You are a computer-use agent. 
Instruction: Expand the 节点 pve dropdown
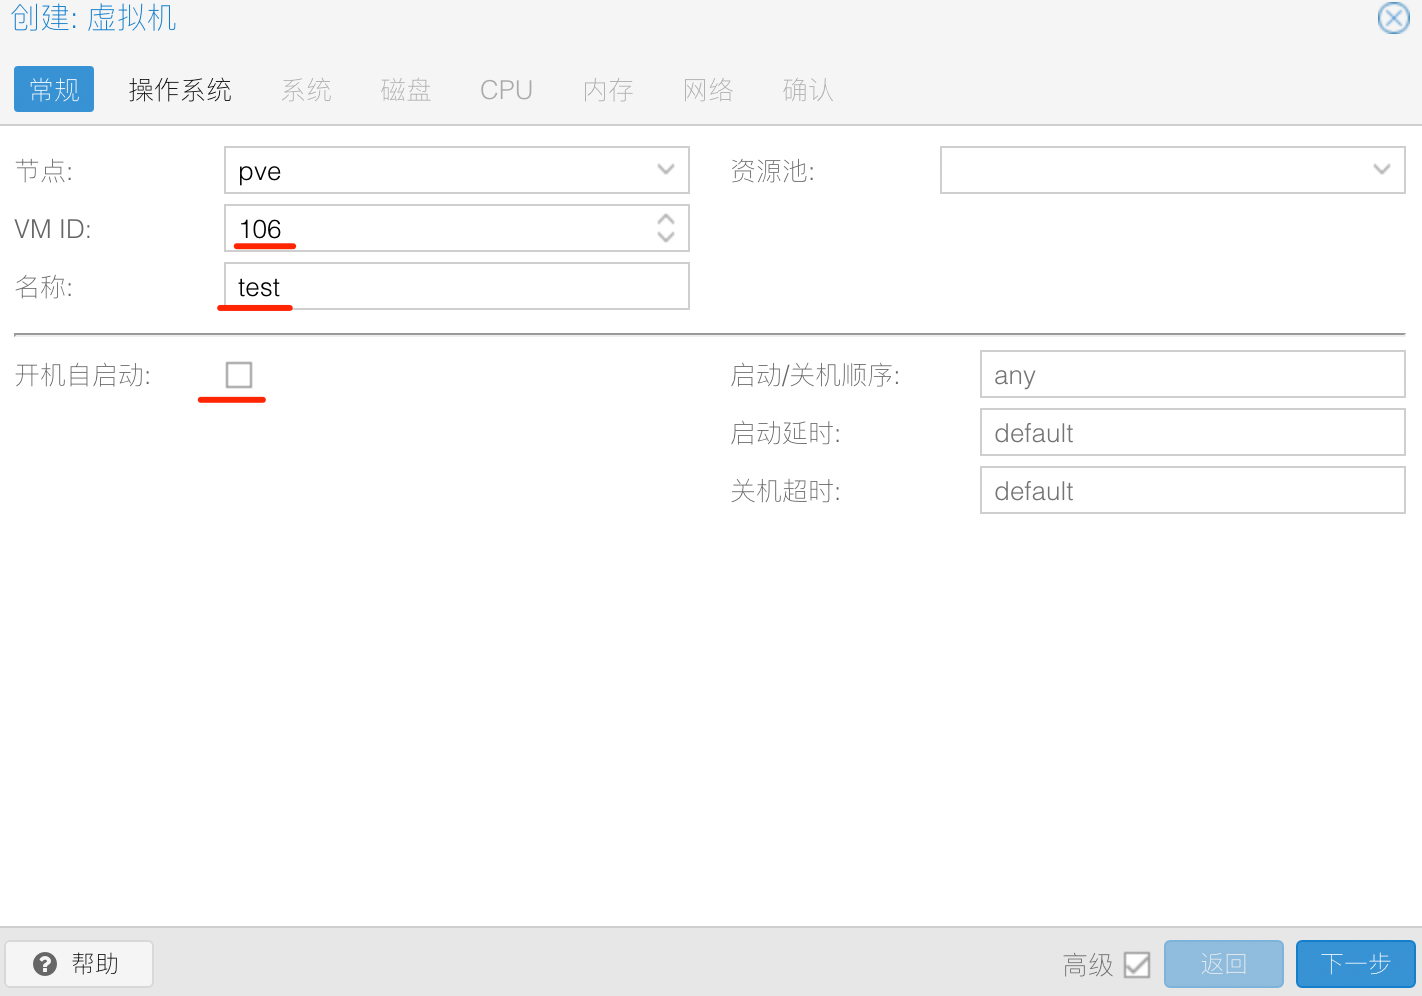(x=665, y=170)
